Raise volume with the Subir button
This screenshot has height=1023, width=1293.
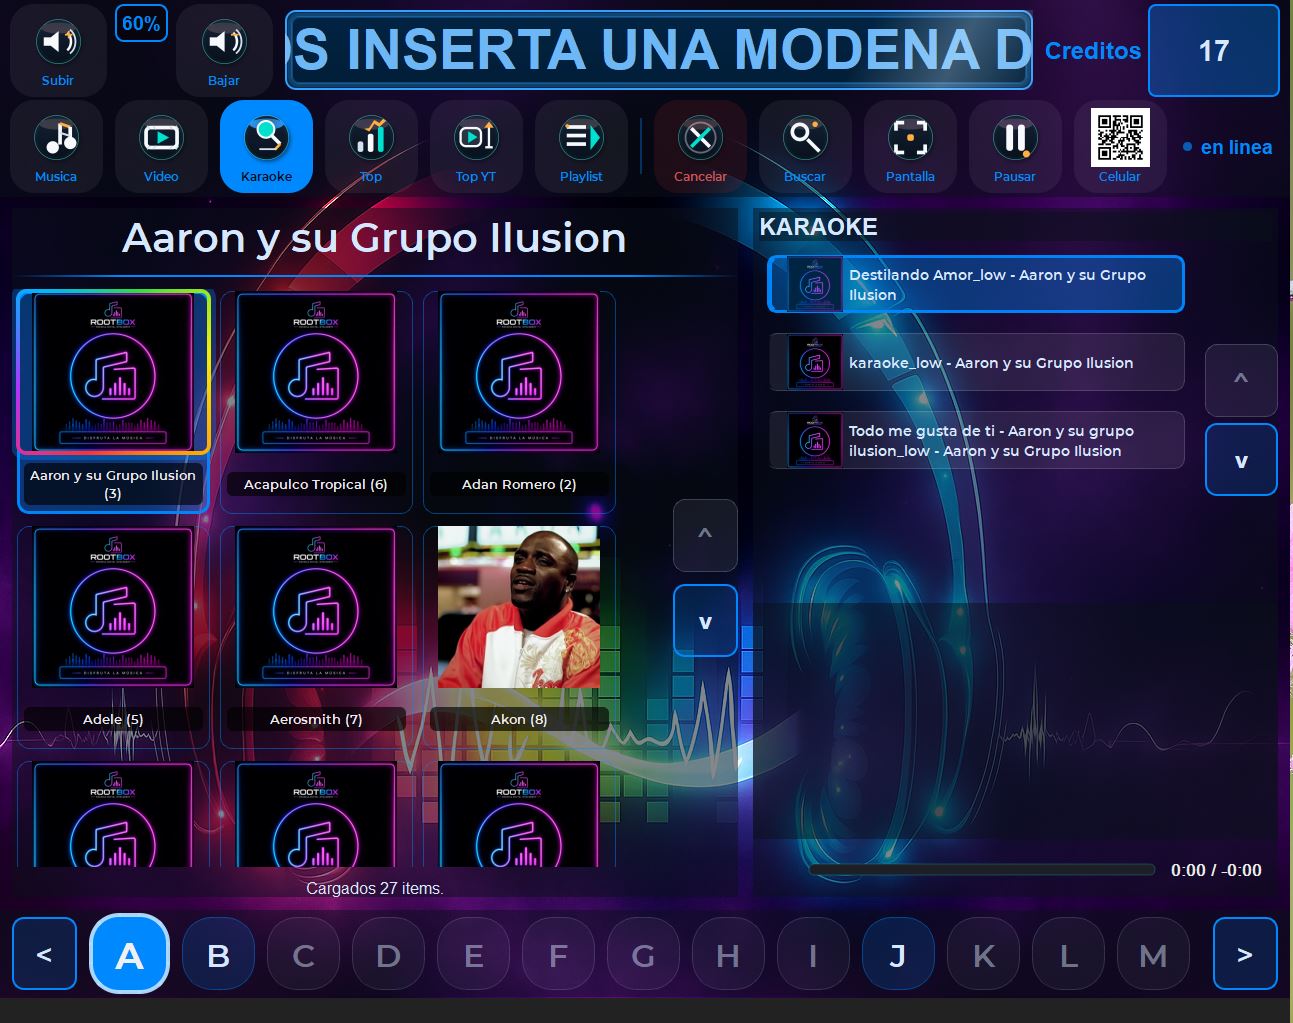tap(57, 51)
